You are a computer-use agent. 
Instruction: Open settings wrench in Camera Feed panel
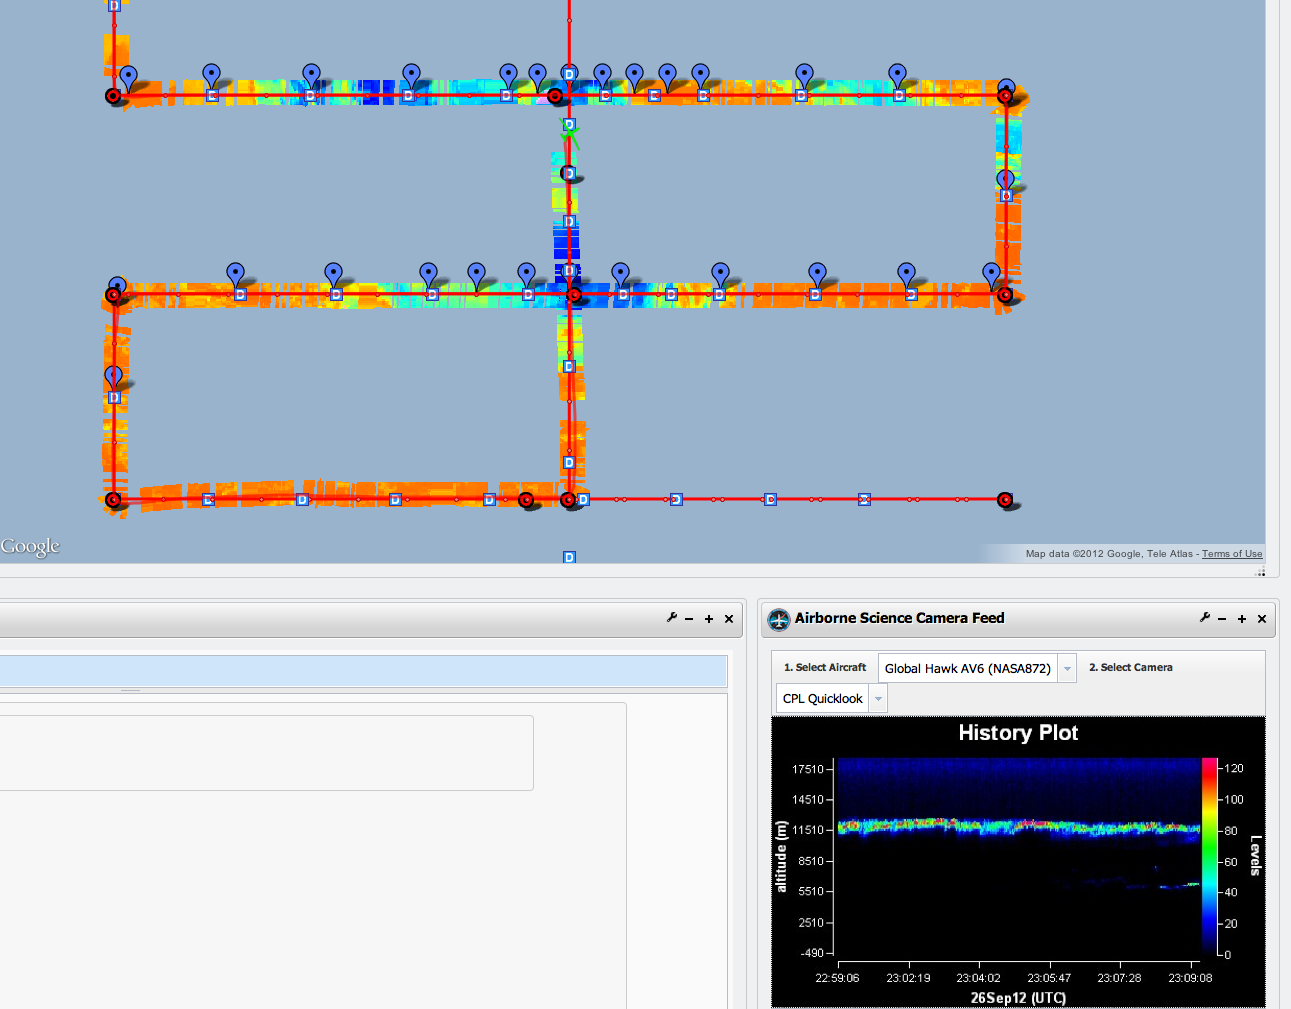pyautogui.click(x=1205, y=618)
